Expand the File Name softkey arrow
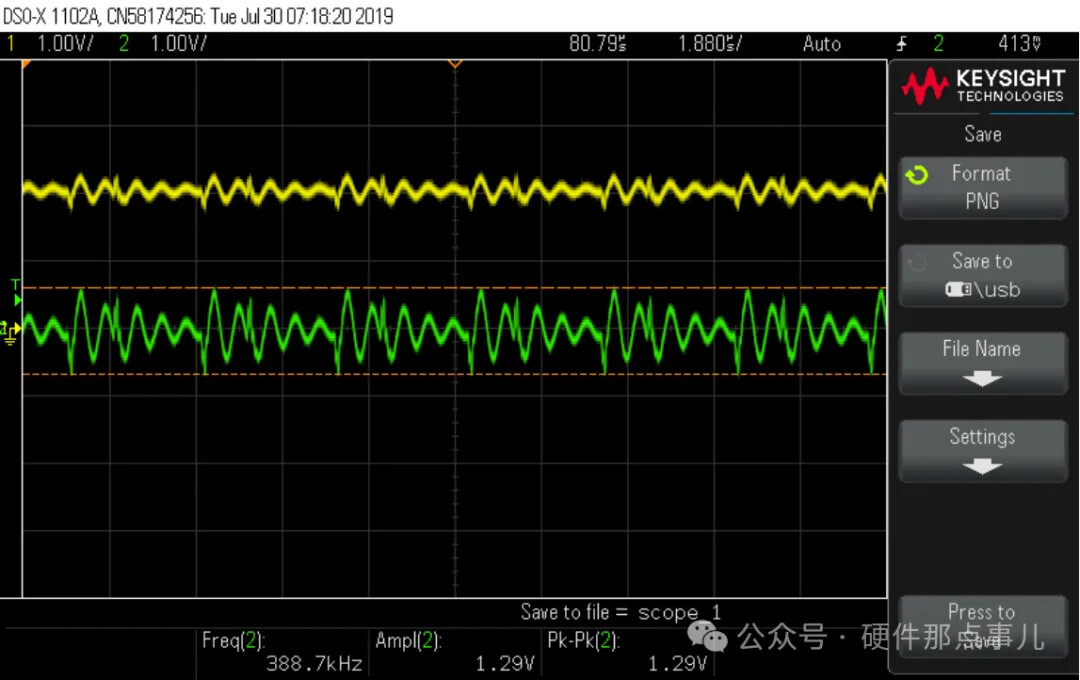The height and width of the screenshot is (680, 1080). pyautogui.click(x=982, y=379)
